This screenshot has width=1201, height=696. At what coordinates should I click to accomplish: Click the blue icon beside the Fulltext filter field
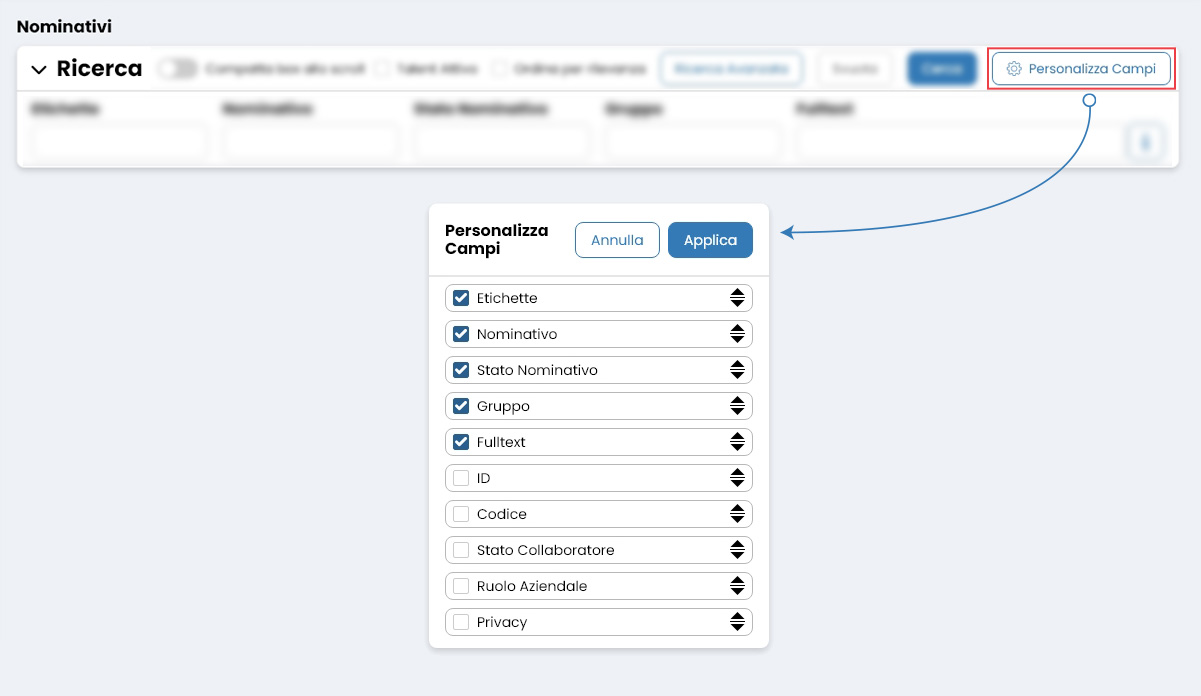click(x=1146, y=142)
